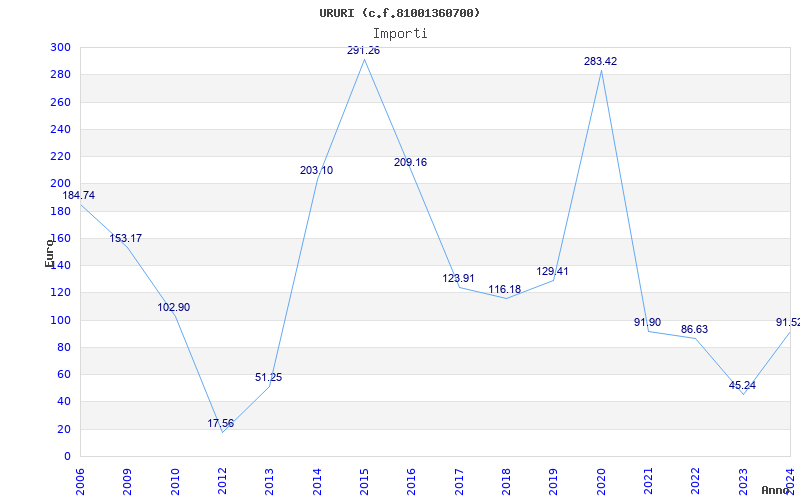
Task: Click the 17.56 data label
Action: click(x=220, y=423)
